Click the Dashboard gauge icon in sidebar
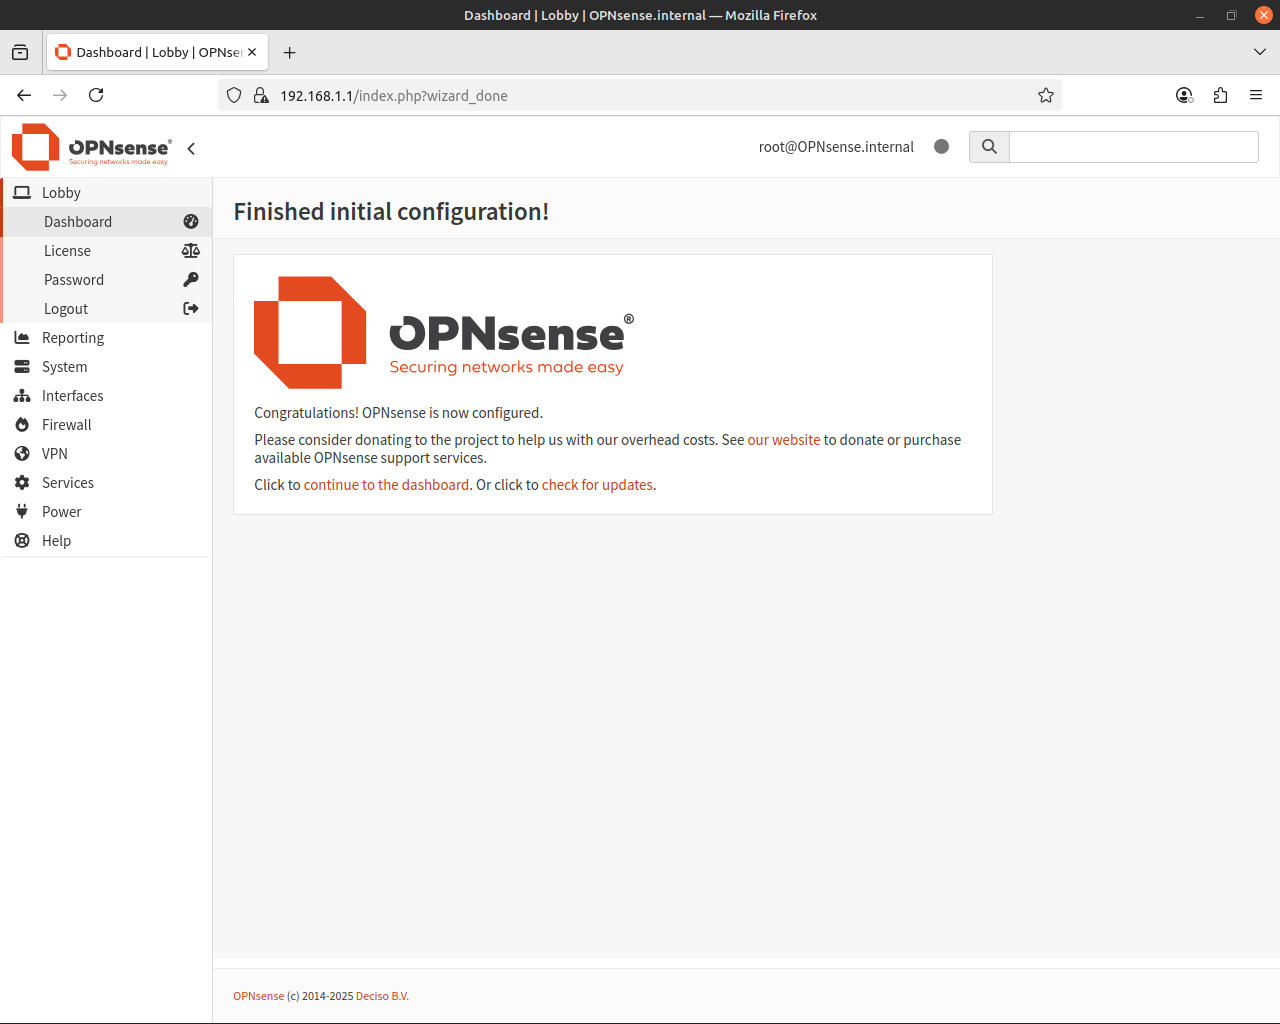This screenshot has height=1024, width=1280. (191, 222)
